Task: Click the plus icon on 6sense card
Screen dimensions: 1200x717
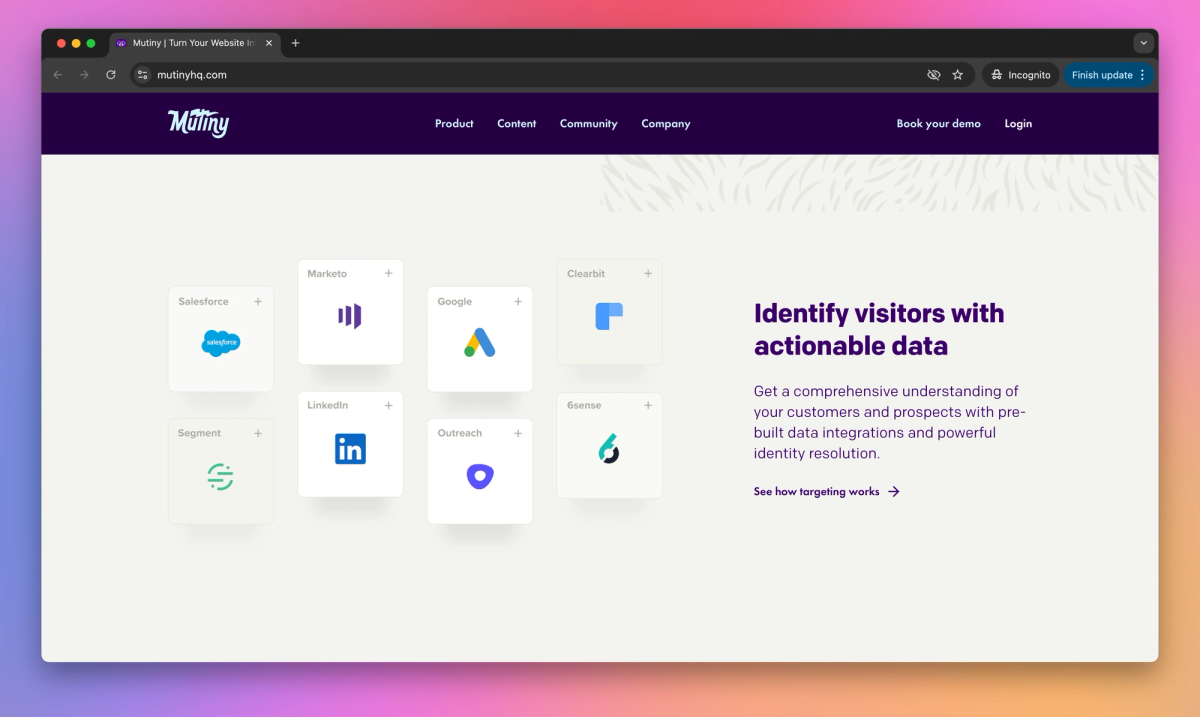Action: click(x=648, y=405)
